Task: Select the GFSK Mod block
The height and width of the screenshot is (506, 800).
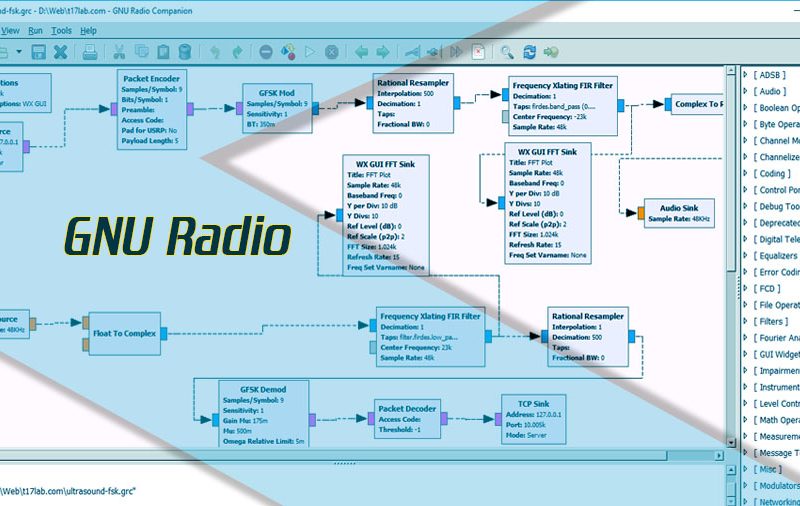Action: (277, 109)
